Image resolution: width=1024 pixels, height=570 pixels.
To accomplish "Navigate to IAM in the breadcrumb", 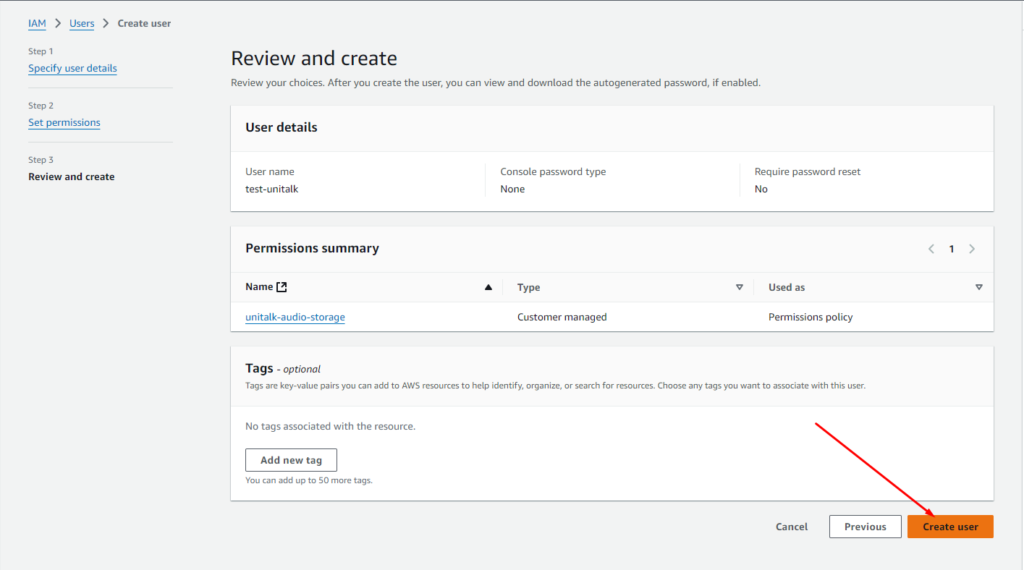I will pos(37,23).
